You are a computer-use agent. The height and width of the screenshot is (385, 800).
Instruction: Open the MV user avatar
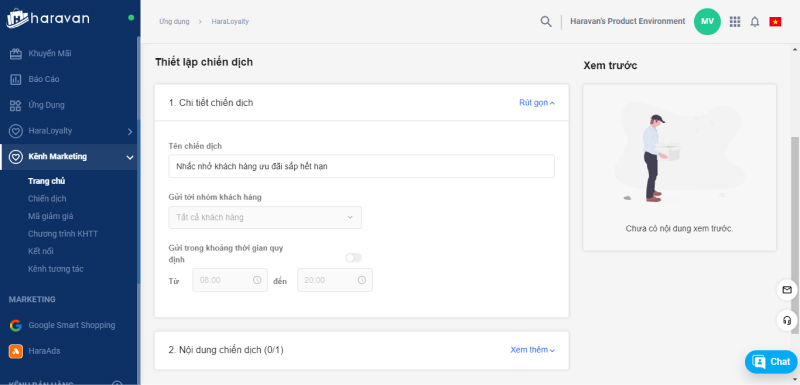[x=707, y=21]
